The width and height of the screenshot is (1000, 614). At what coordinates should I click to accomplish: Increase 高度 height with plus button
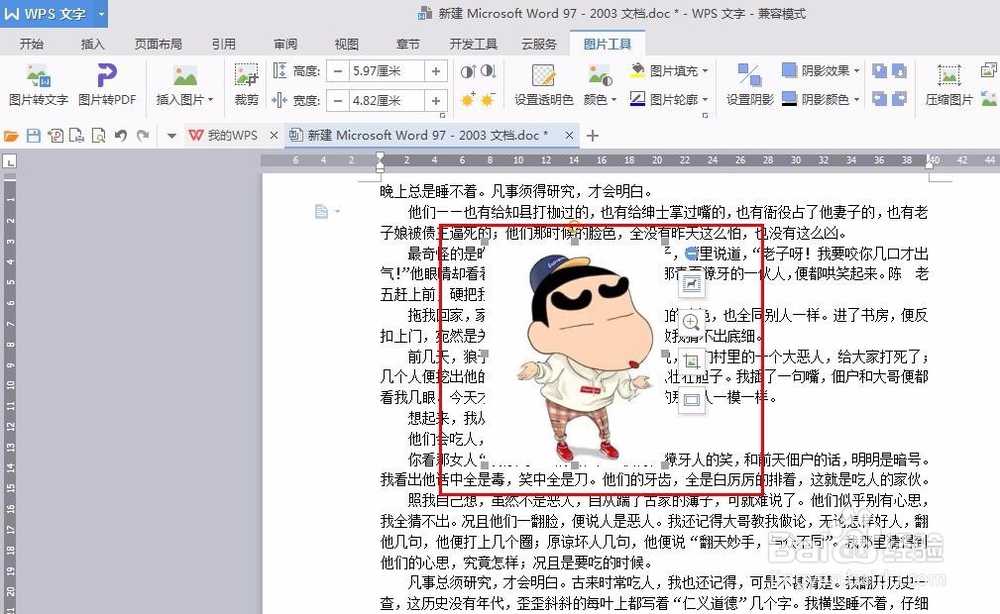pyautogui.click(x=436, y=71)
